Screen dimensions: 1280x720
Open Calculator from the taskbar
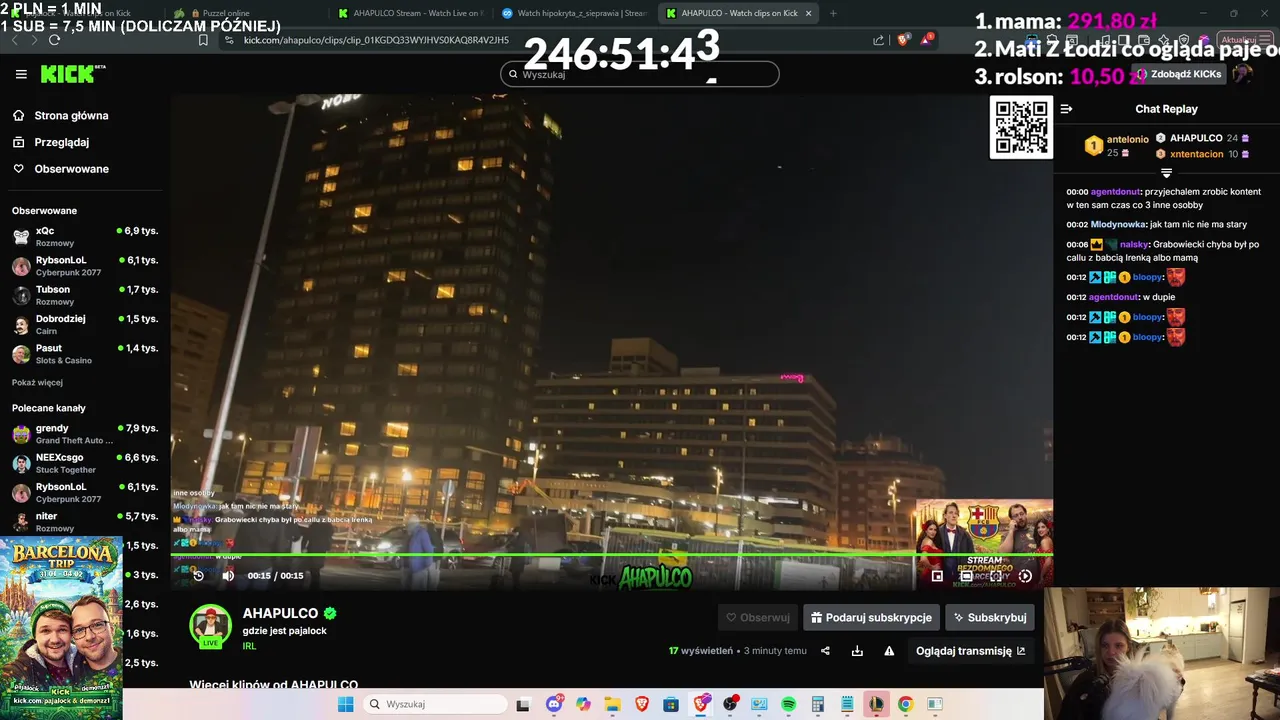tap(817, 704)
